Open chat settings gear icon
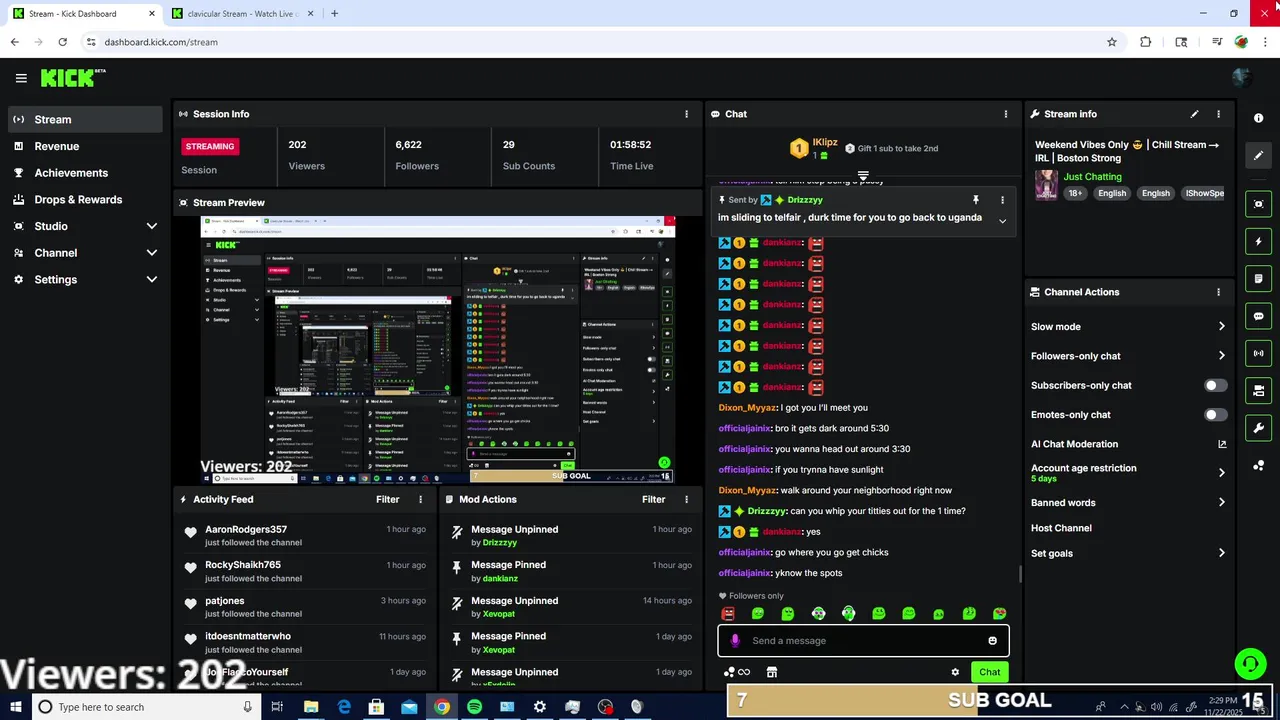Image resolution: width=1280 pixels, height=720 pixels. coord(955,672)
